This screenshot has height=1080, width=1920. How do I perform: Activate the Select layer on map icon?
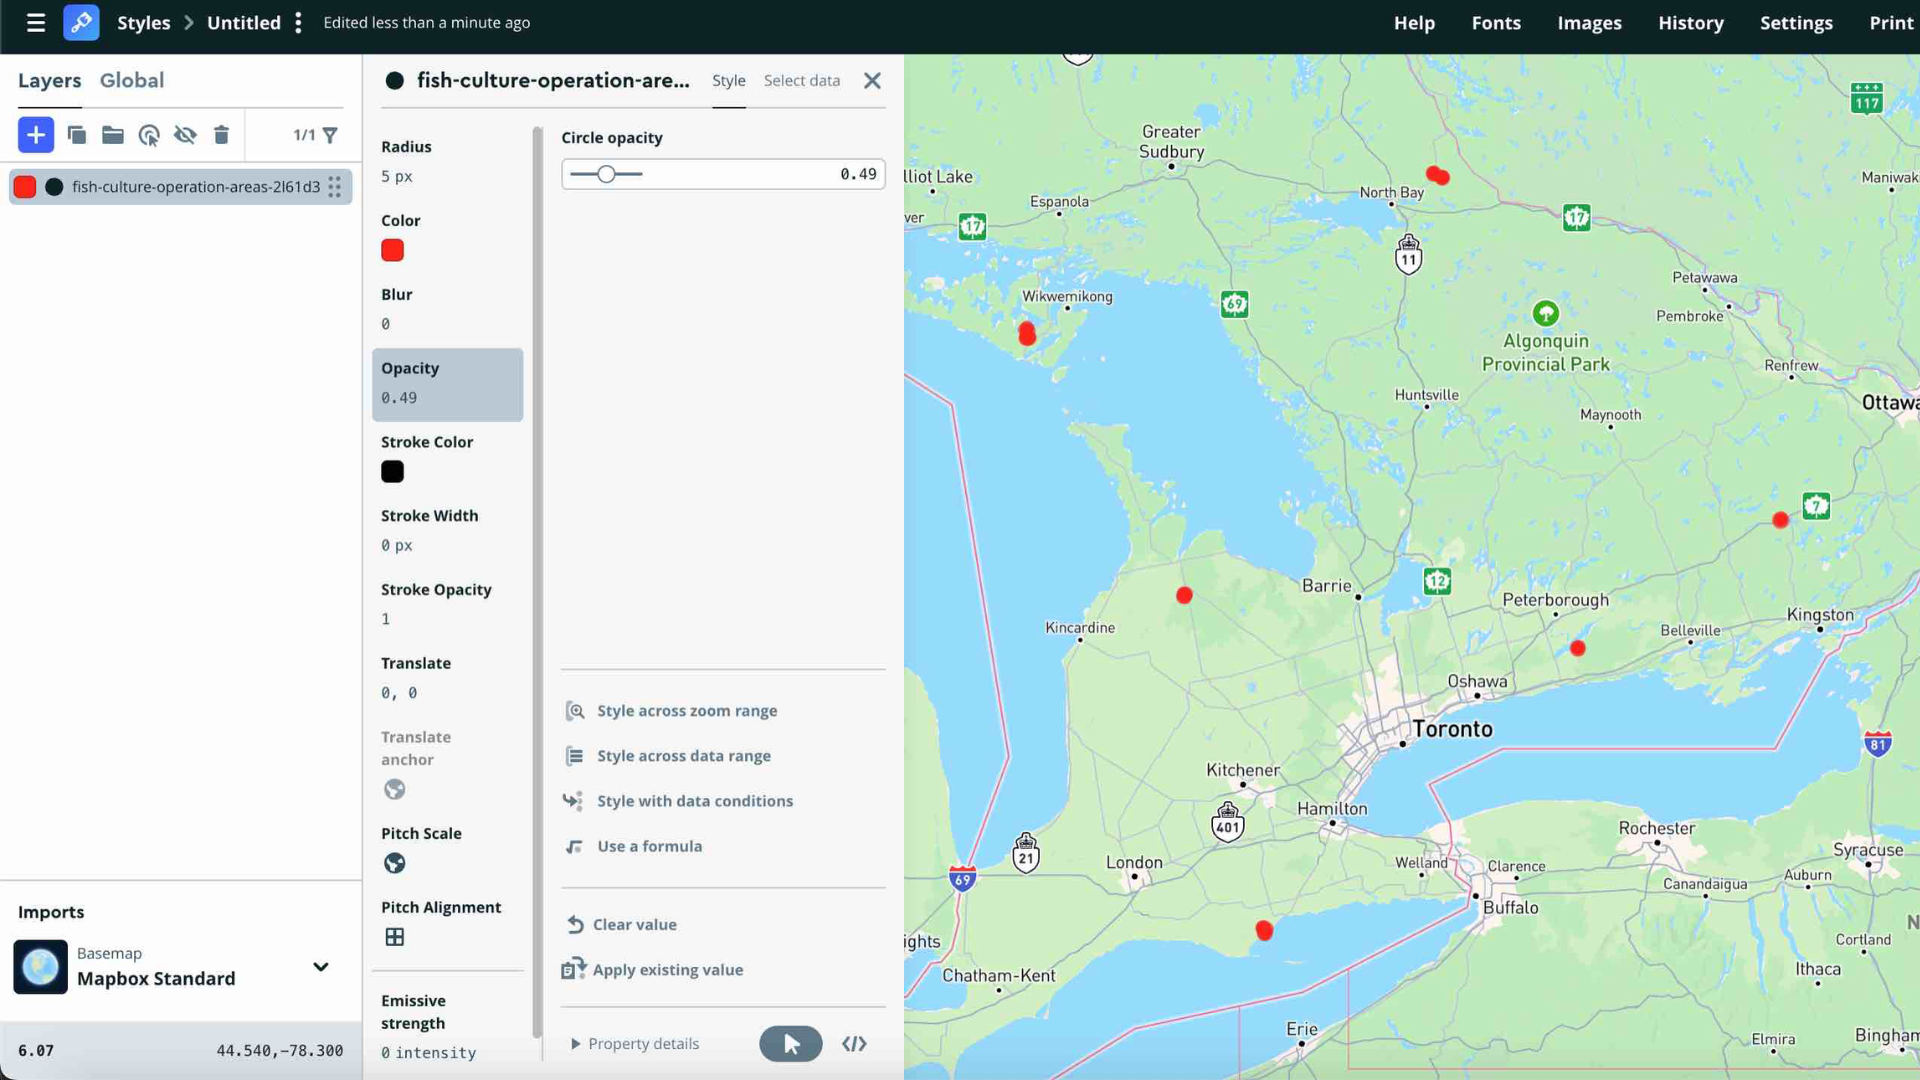149,135
